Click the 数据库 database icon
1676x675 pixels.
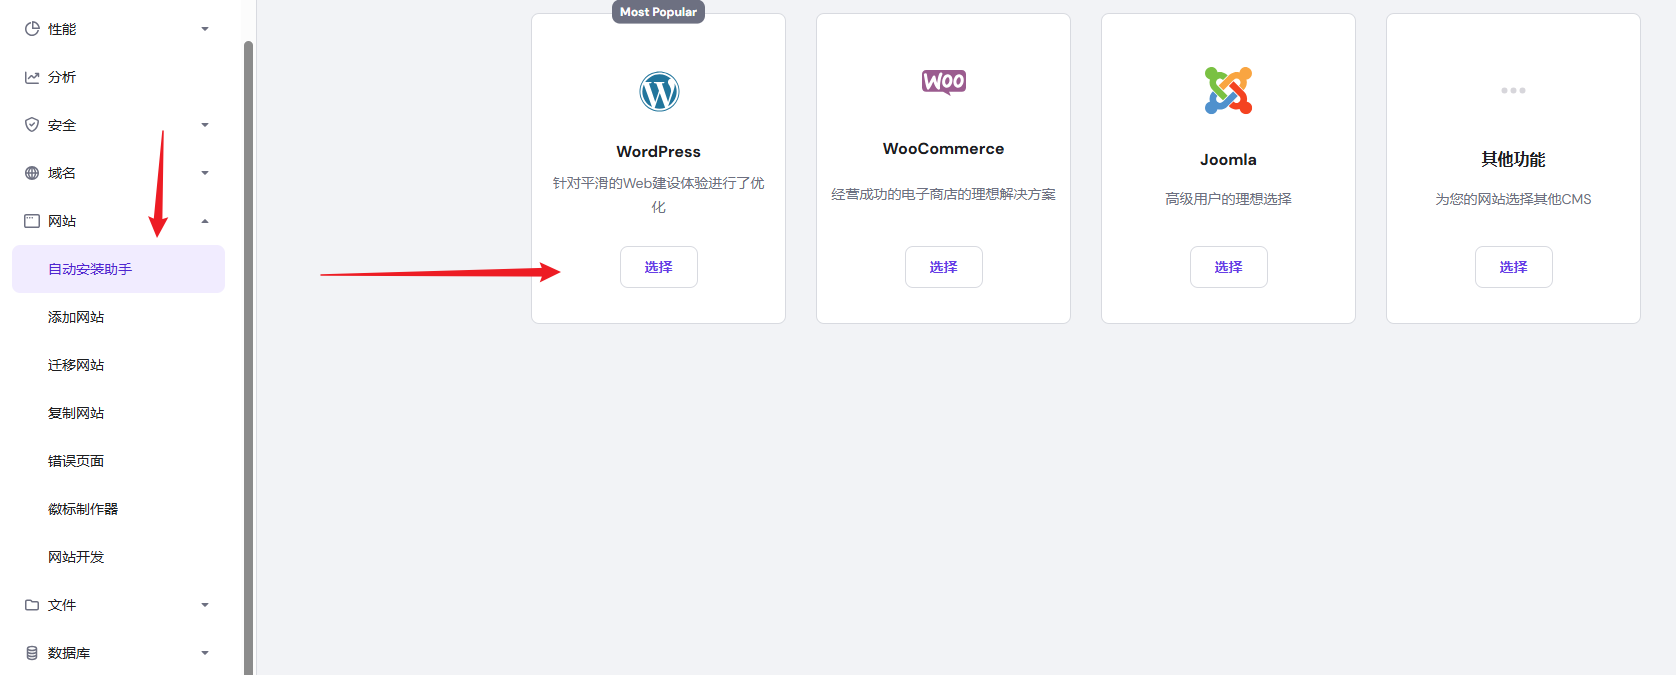pyautogui.click(x=32, y=653)
